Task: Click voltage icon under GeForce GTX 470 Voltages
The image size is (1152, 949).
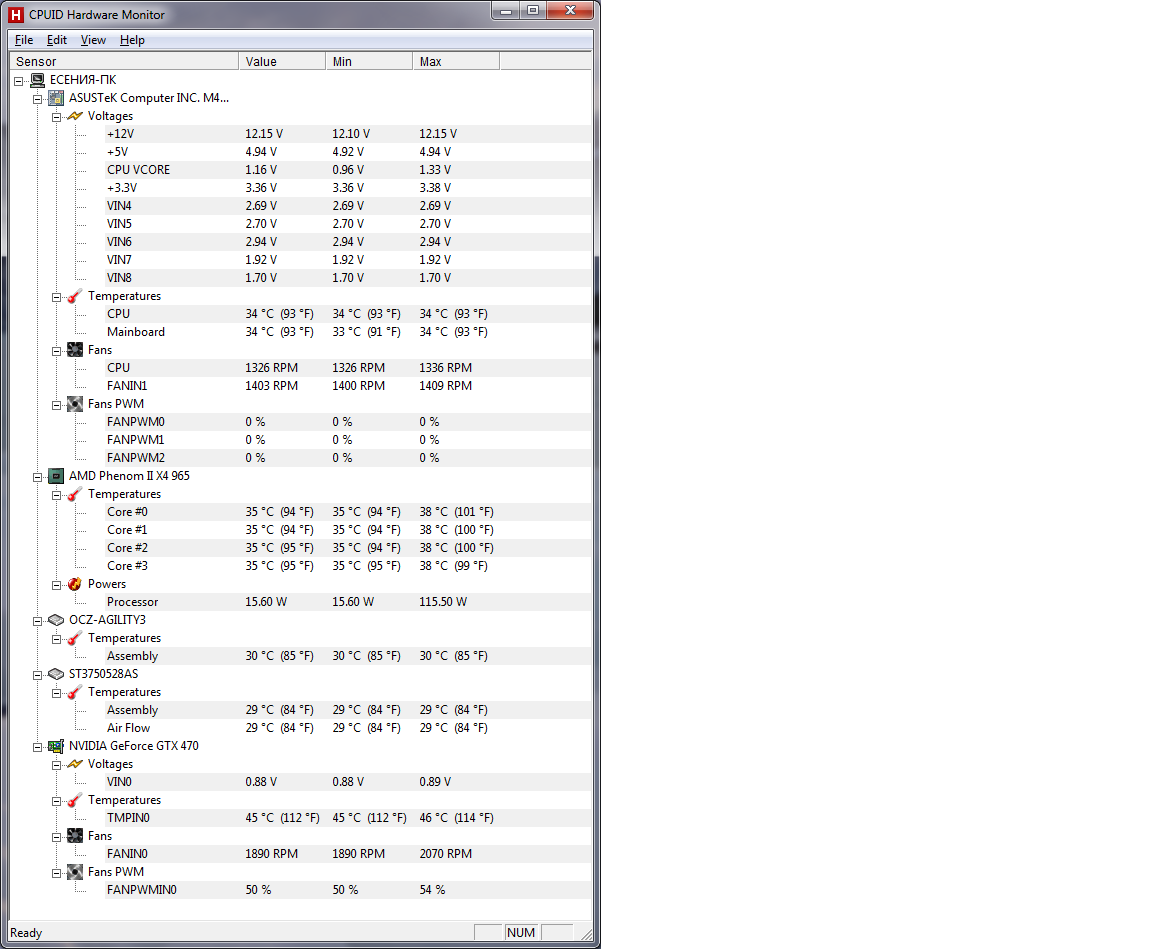Action: pyautogui.click(x=75, y=764)
